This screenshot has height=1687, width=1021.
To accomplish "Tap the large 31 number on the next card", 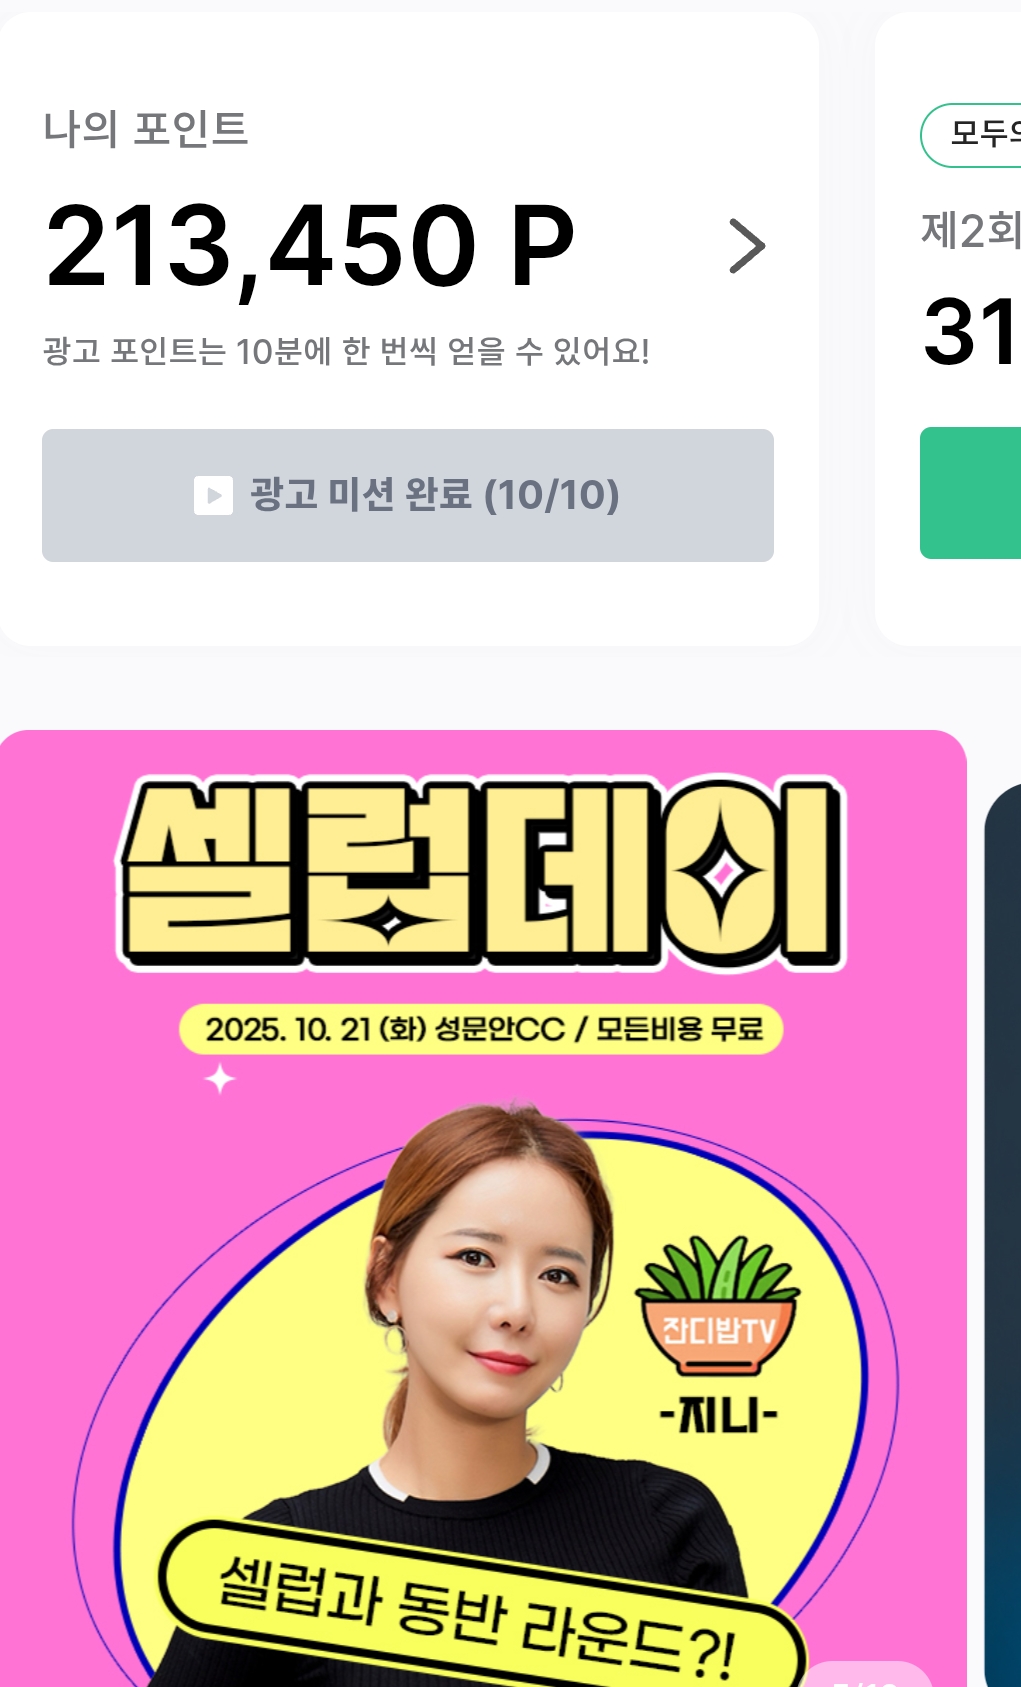I will pos(971,332).
